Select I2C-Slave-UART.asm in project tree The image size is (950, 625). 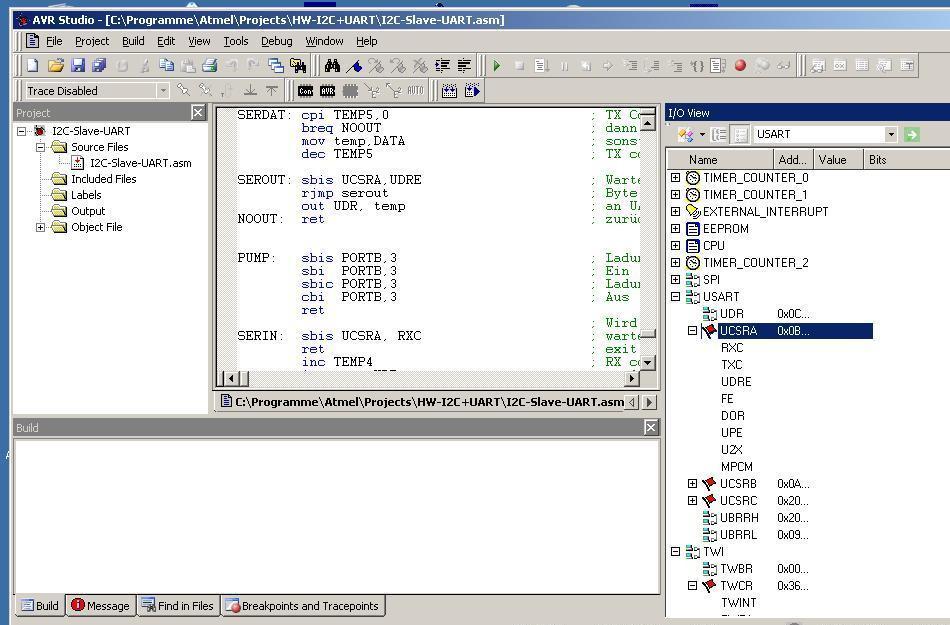pyautogui.click(x=140, y=163)
